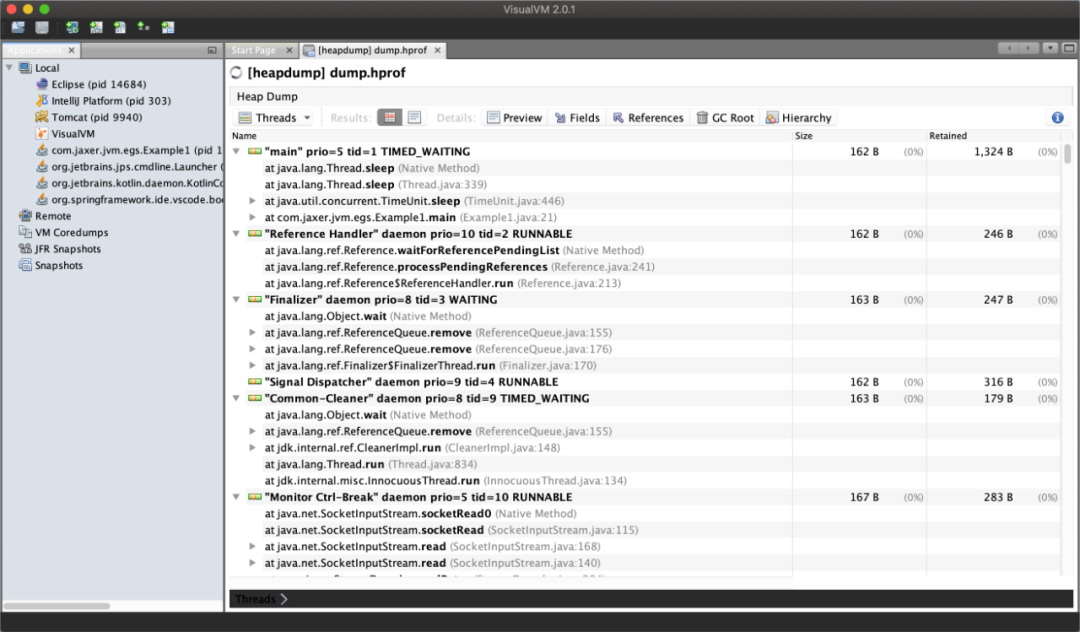
Task: Click the Snapshots node icon
Action: coord(25,265)
